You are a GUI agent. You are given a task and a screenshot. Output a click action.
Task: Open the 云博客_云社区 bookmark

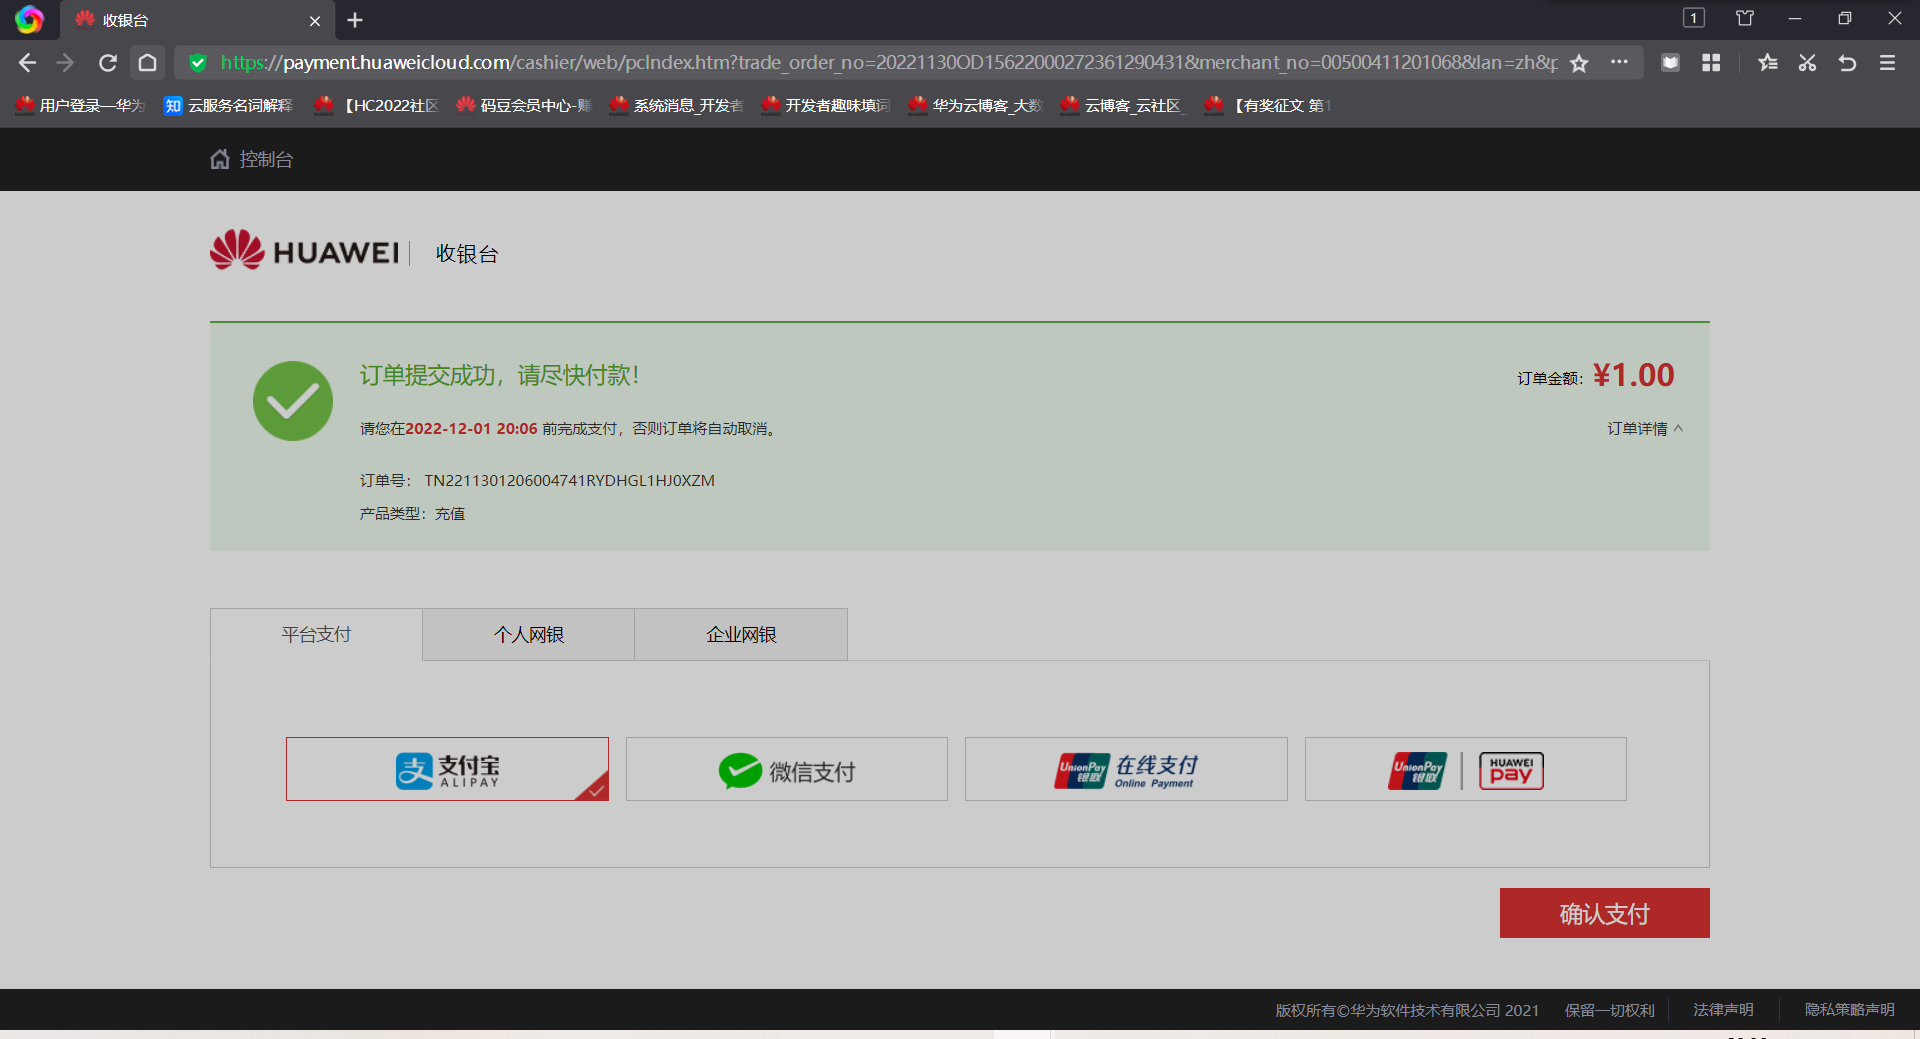(x=1123, y=105)
